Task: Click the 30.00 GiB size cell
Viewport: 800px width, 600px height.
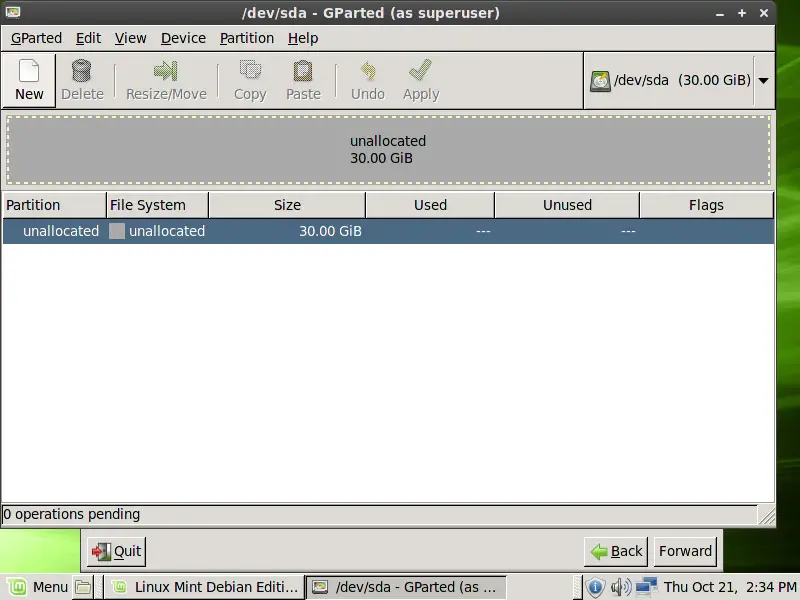Action: click(330, 231)
